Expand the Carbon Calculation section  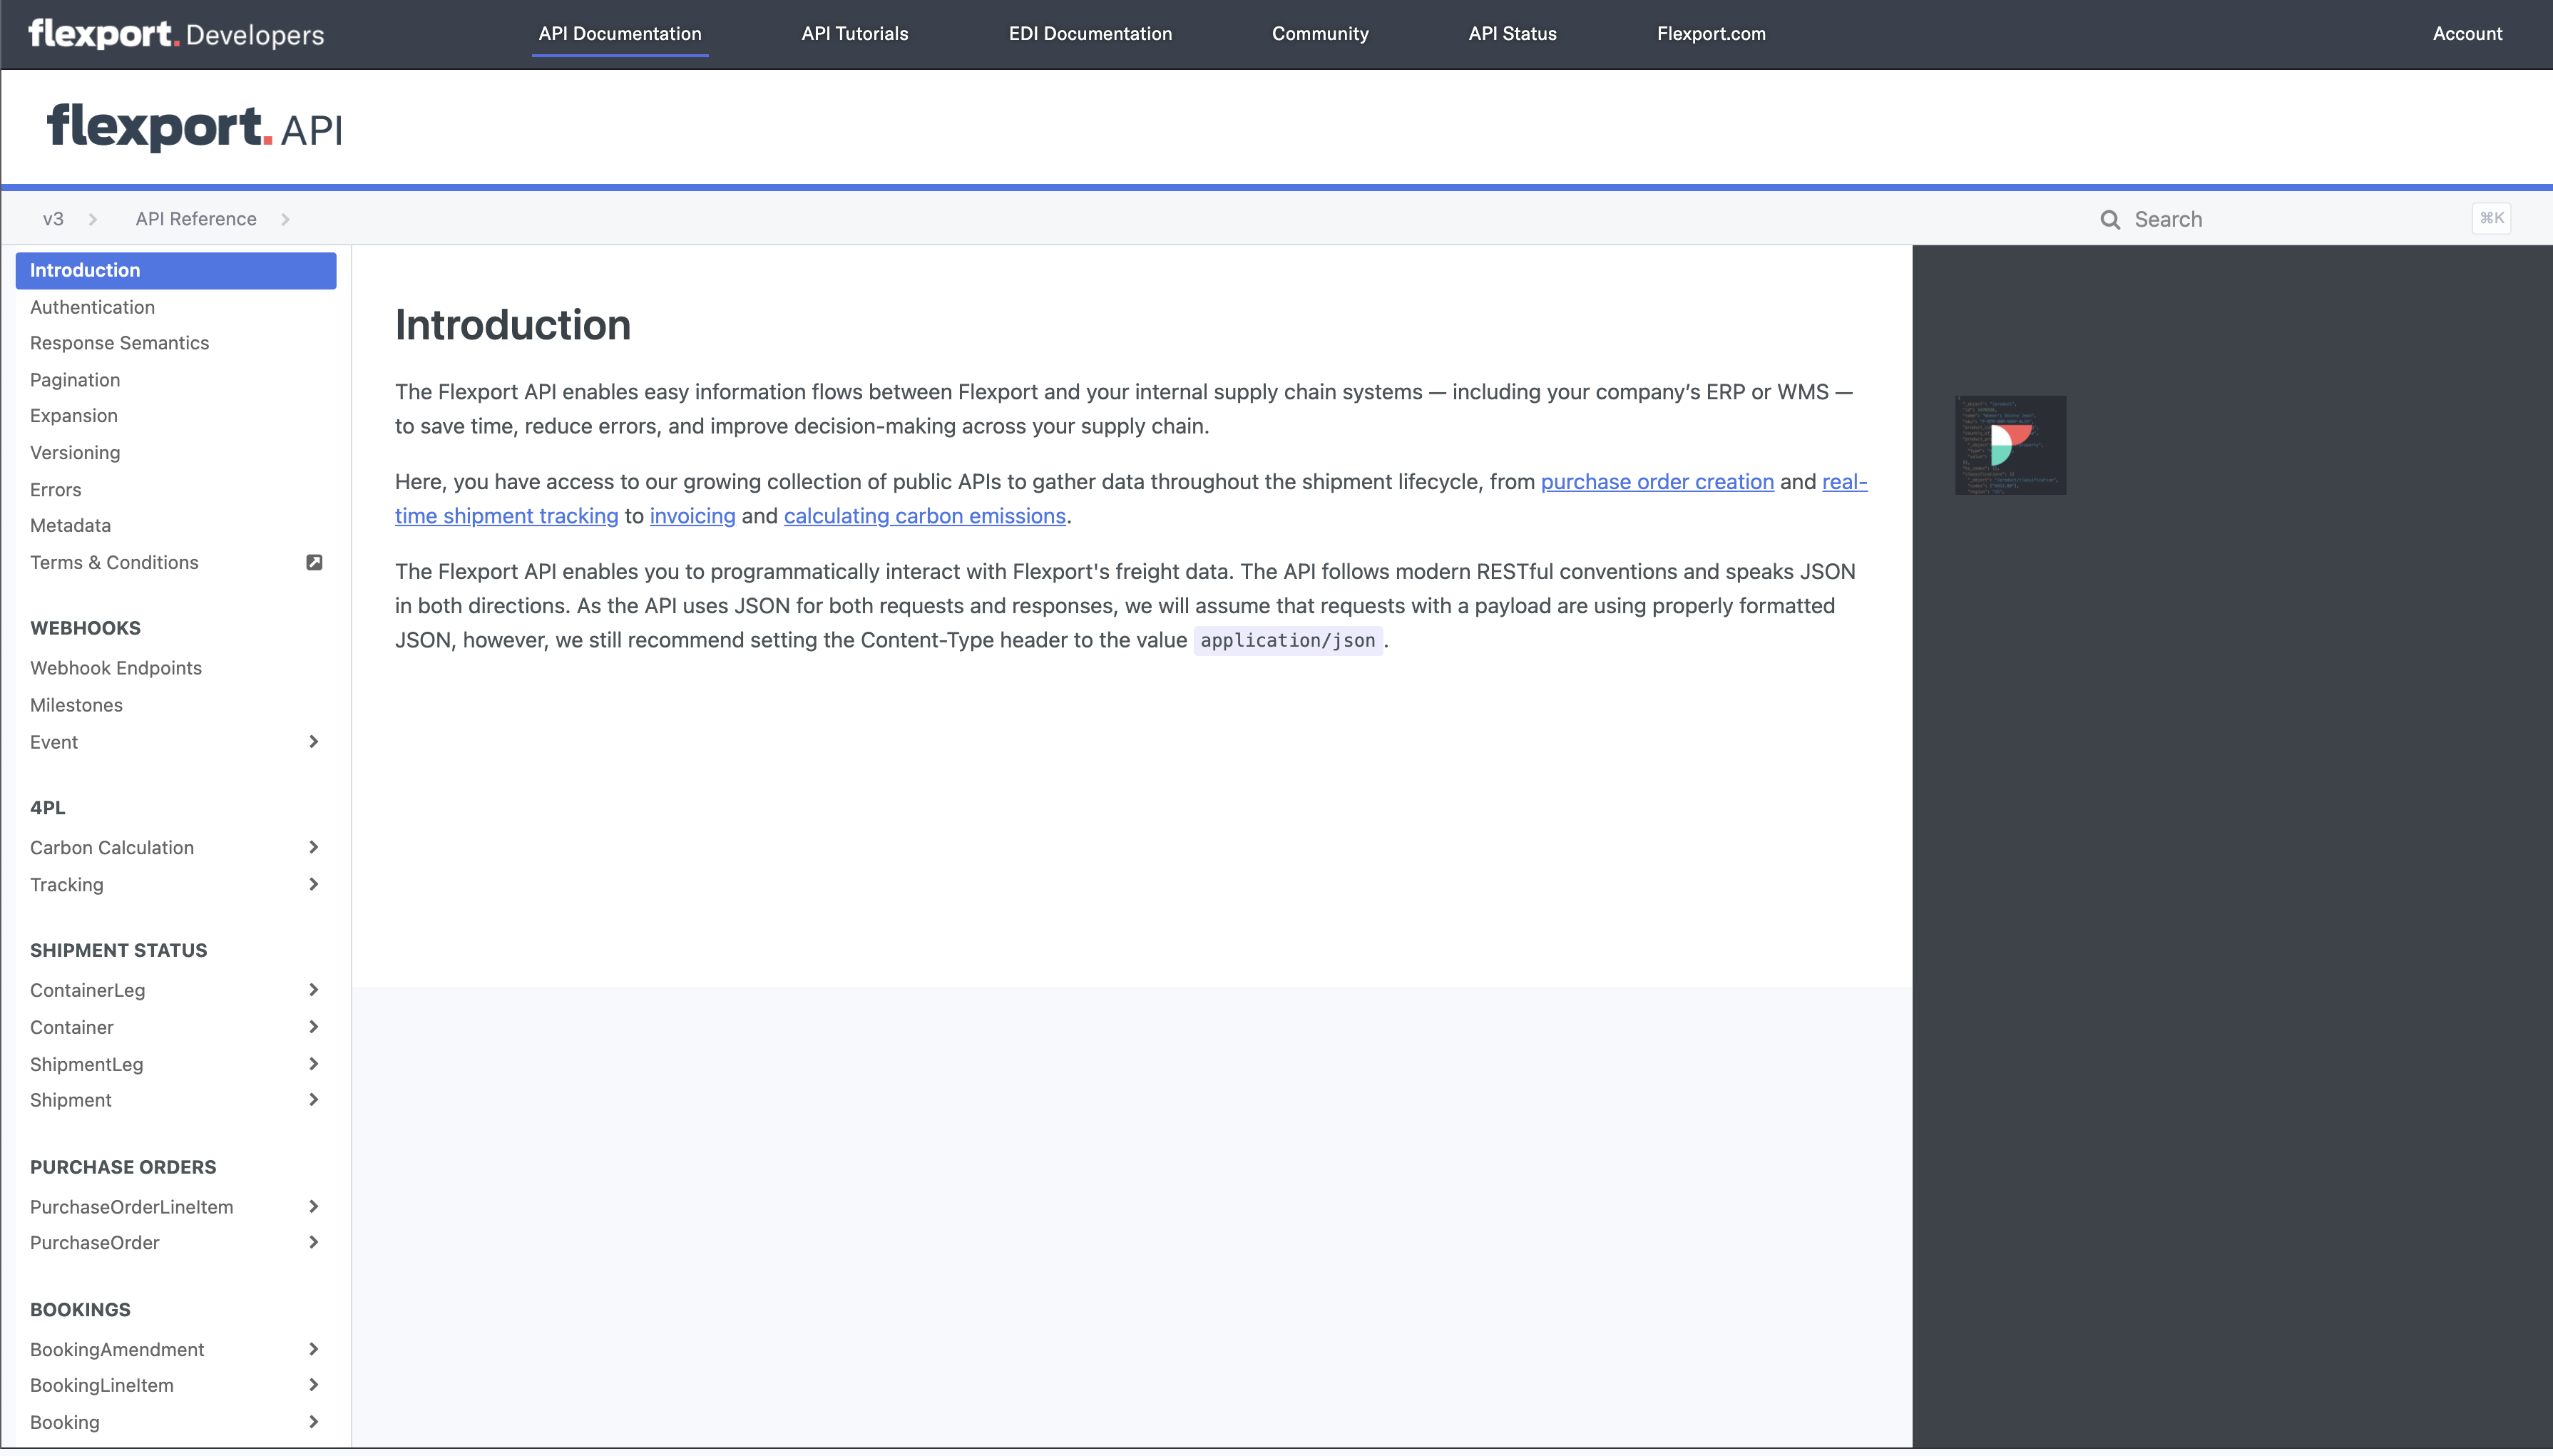313,848
